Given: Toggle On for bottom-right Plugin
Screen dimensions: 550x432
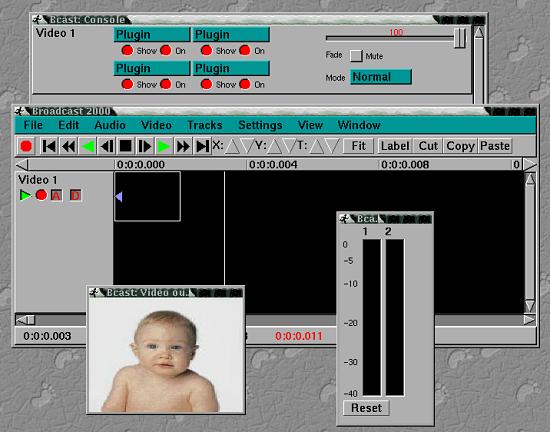Looking at the screenshot, I should pos(245,84).
